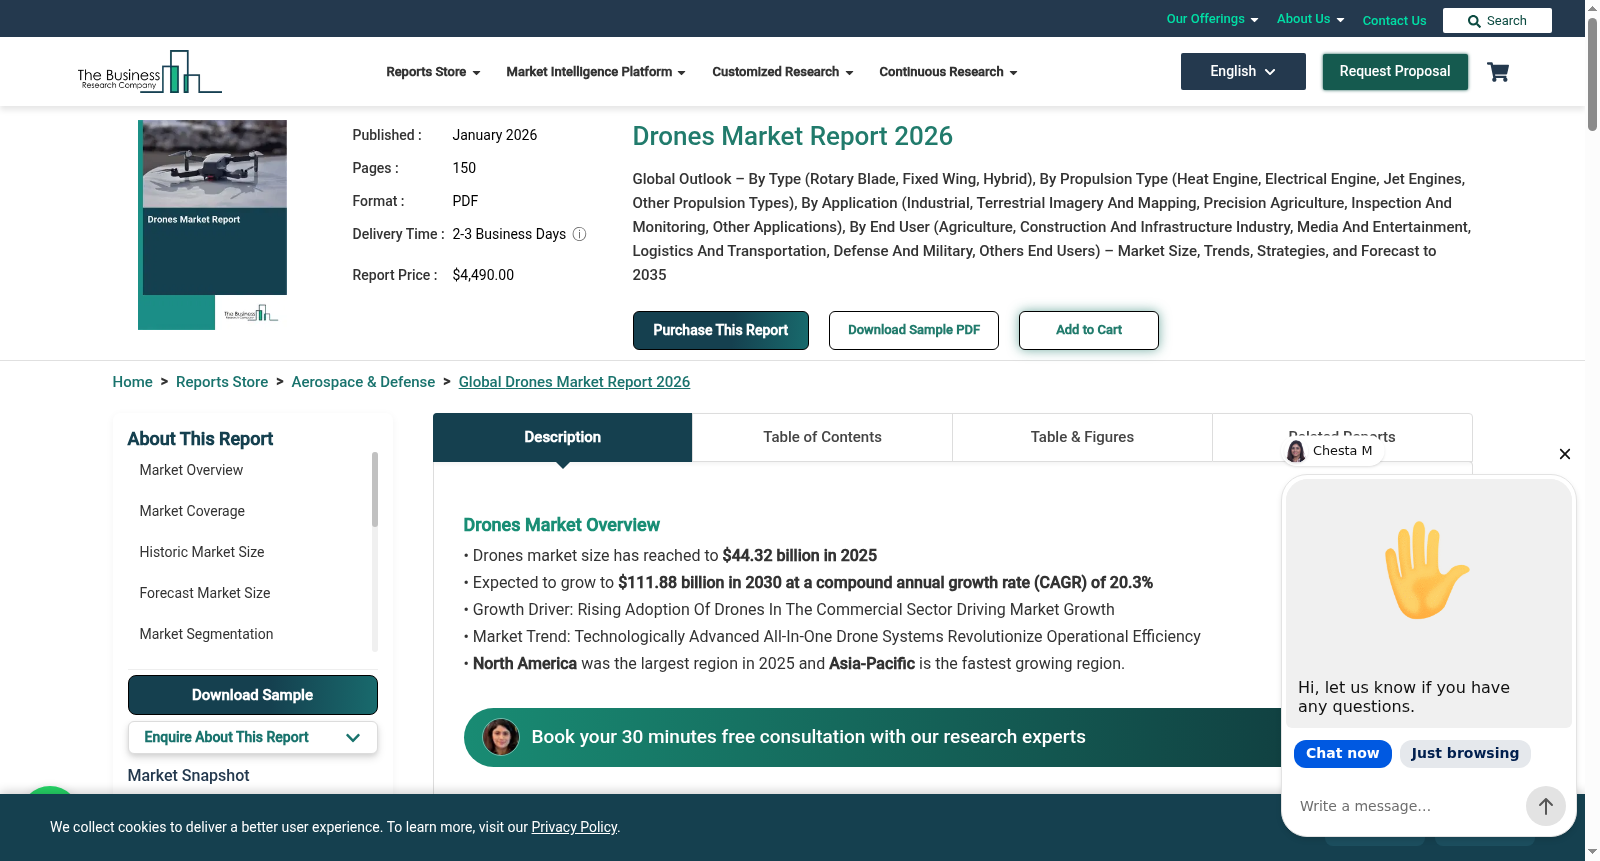1600x861 pixels.
Task: Open Reports Store menu
Action: tap(433, 72)
